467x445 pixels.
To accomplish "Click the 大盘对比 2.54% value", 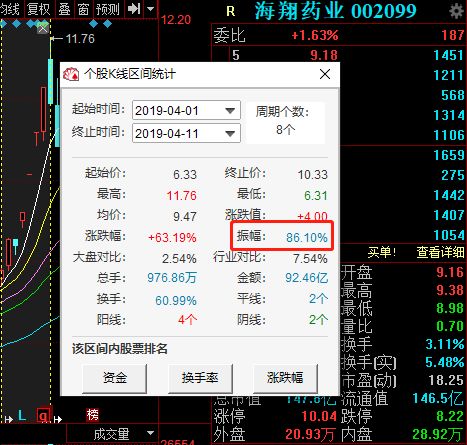I will pyautogui.click(x=179, y=259).
